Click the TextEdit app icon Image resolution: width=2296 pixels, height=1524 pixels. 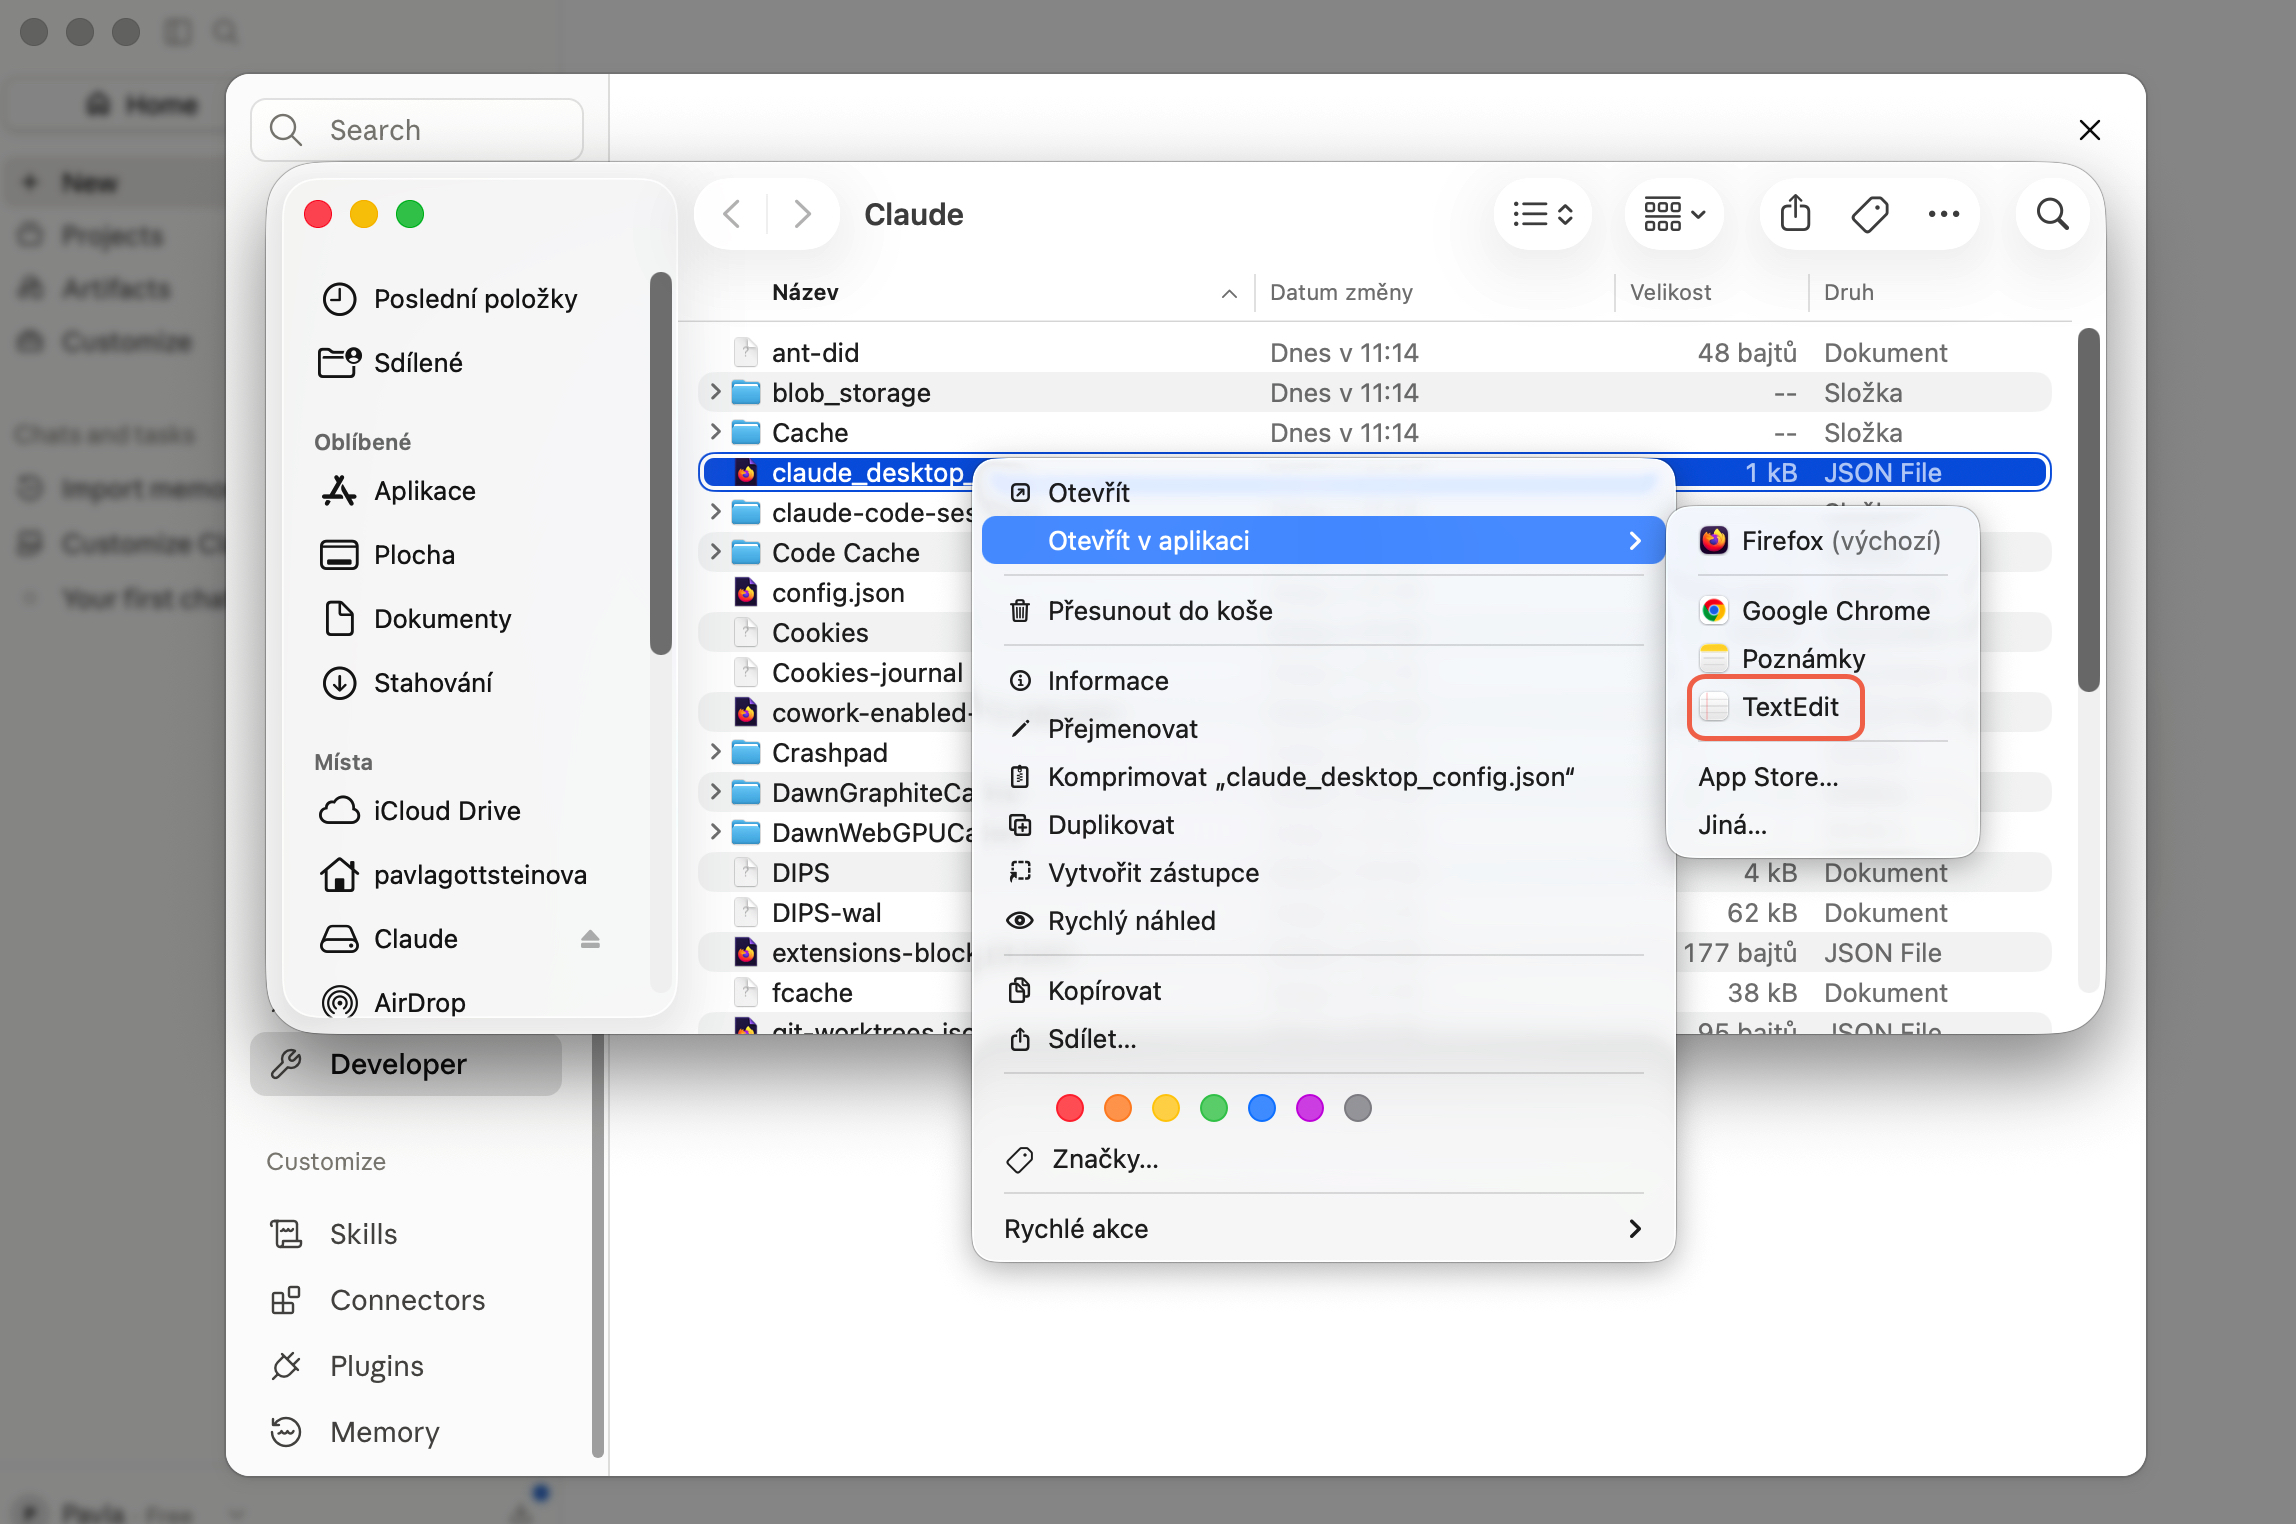[x=1714, y=707]
